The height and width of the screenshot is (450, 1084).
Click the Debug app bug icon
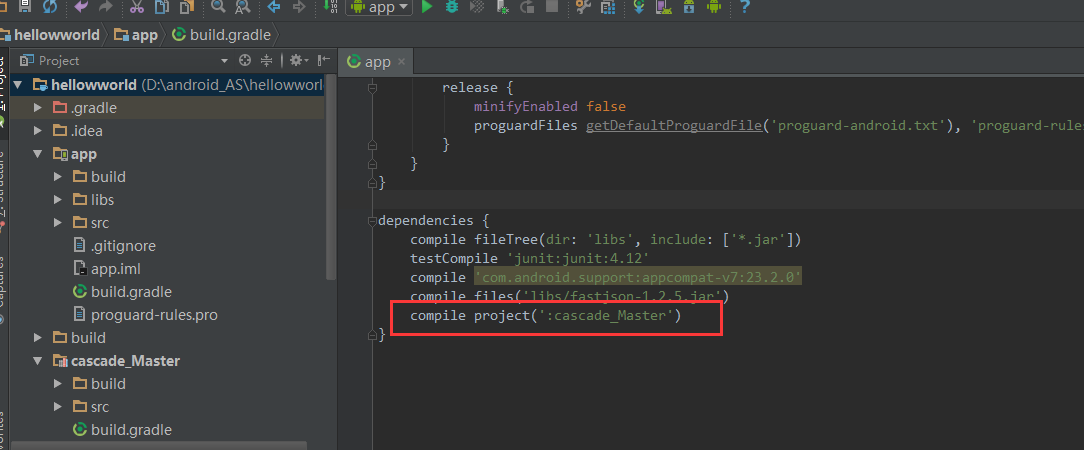pyautogui.click(x=452, y=8)
